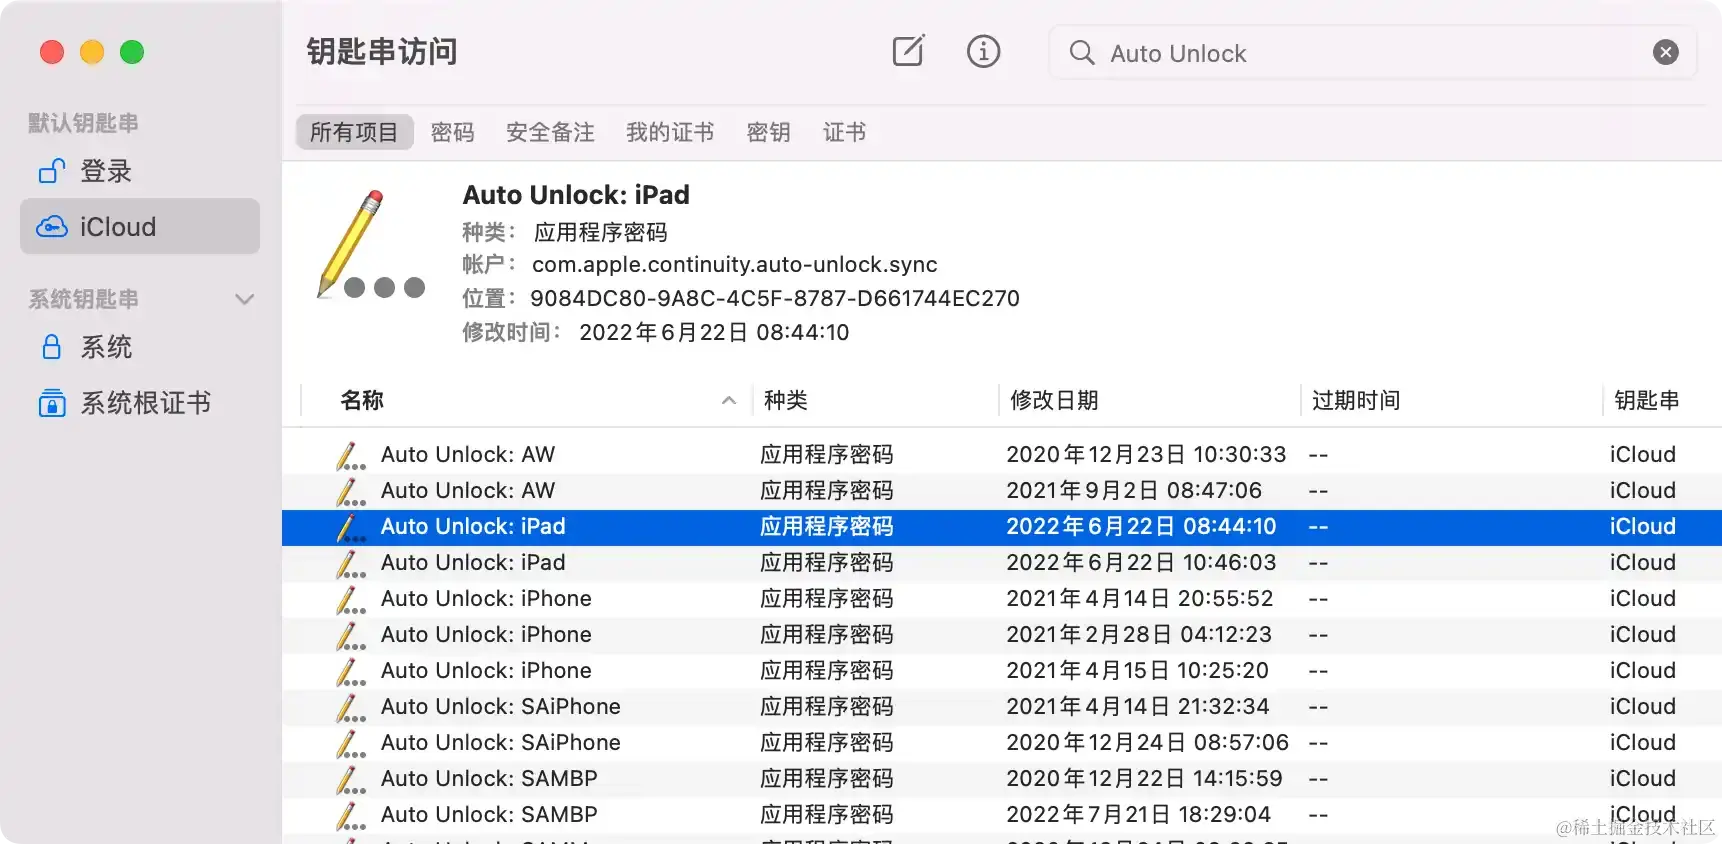Click the unlock icon beside 登录
Viewport: 1722px width, 844px height.
click(51, 171)
